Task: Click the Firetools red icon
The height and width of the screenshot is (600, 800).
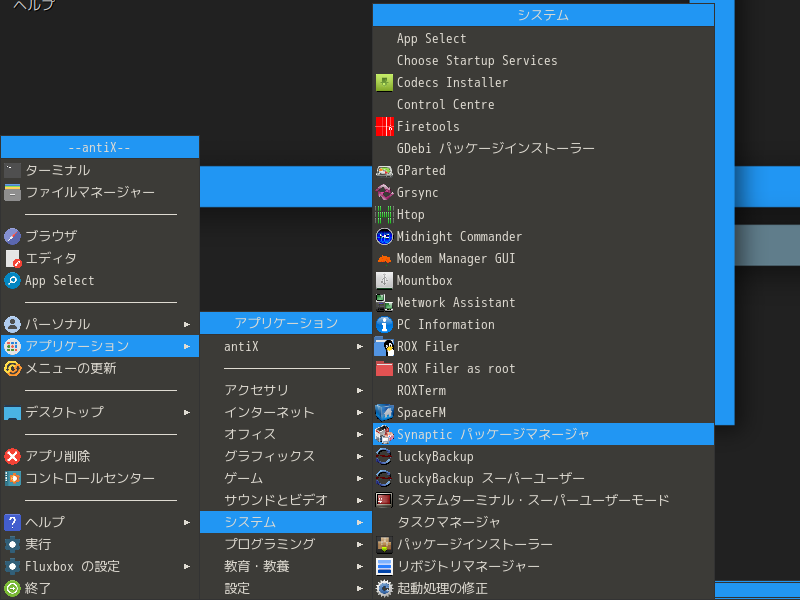Action: pyautogui.click(x=384, y=127)
